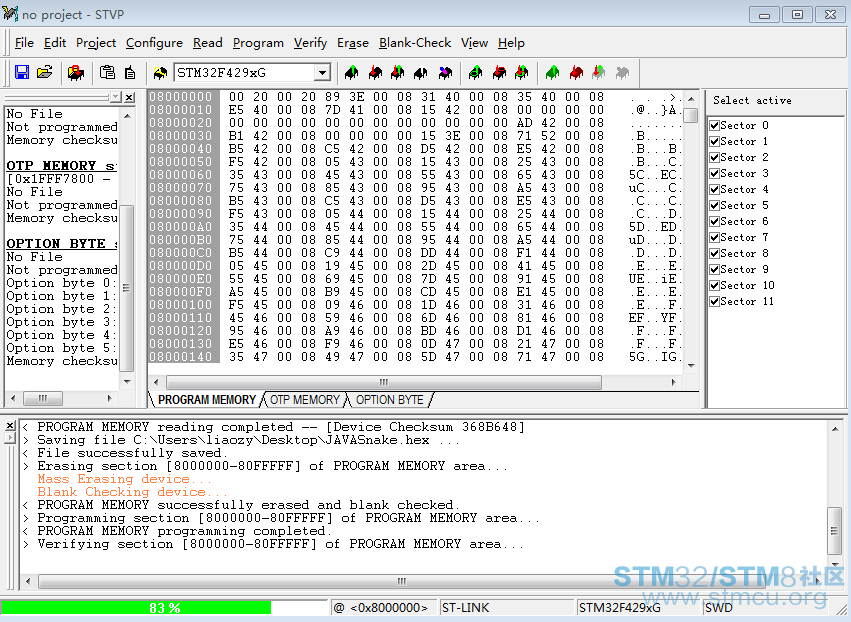Screen dimensions: 851x622
Task: Program current tab with the red-arrow chip icon
Action: [375, 72]
